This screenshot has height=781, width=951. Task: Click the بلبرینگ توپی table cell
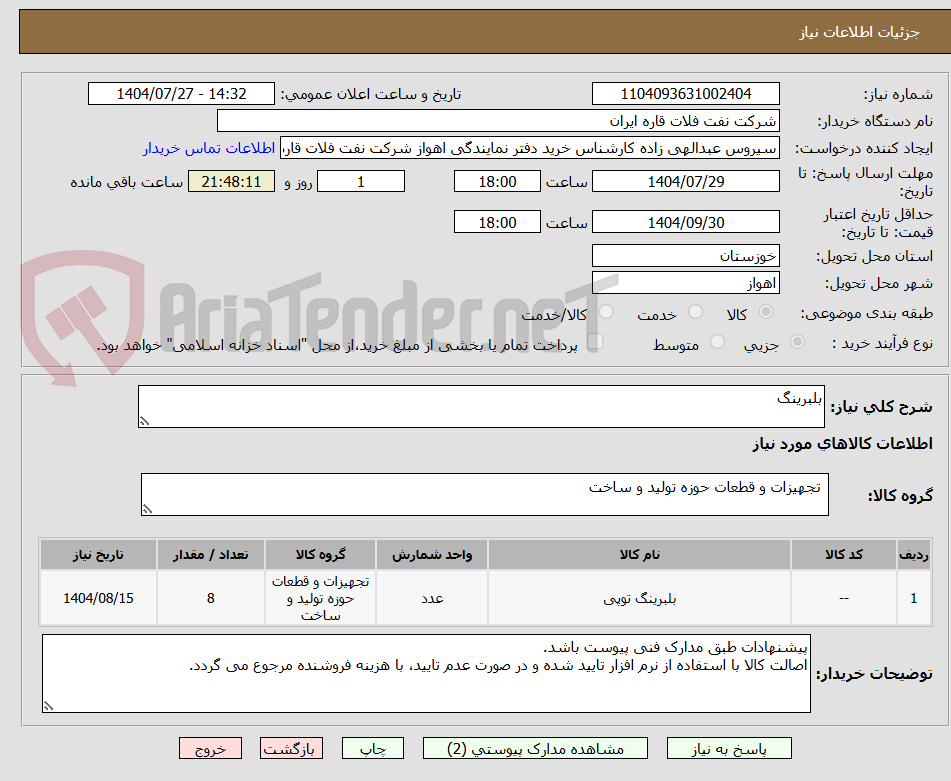[x=639, y=598]
